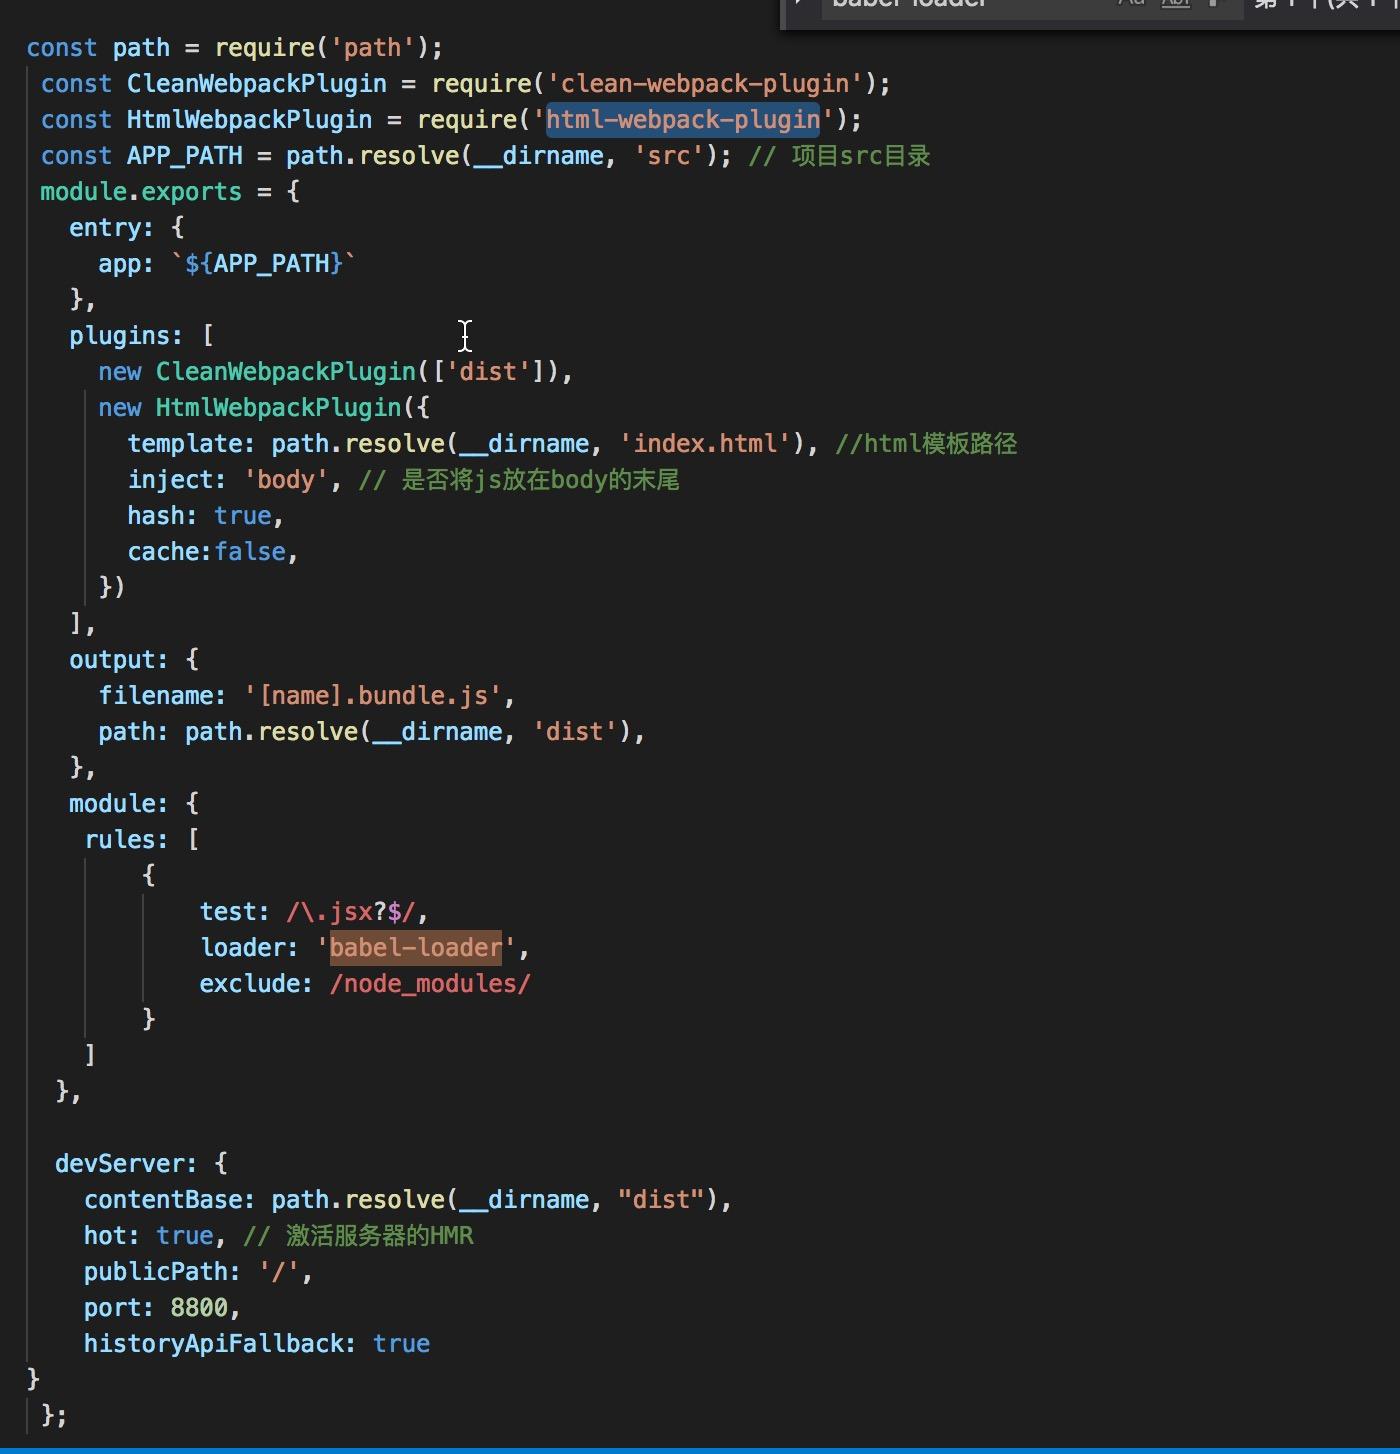
Task: Click the hot: key
Action: click(x=112, y=1236)
